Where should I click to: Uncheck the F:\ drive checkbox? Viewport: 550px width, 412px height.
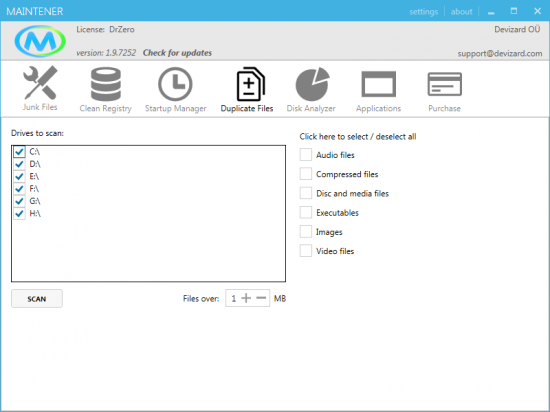pos(19,189)
